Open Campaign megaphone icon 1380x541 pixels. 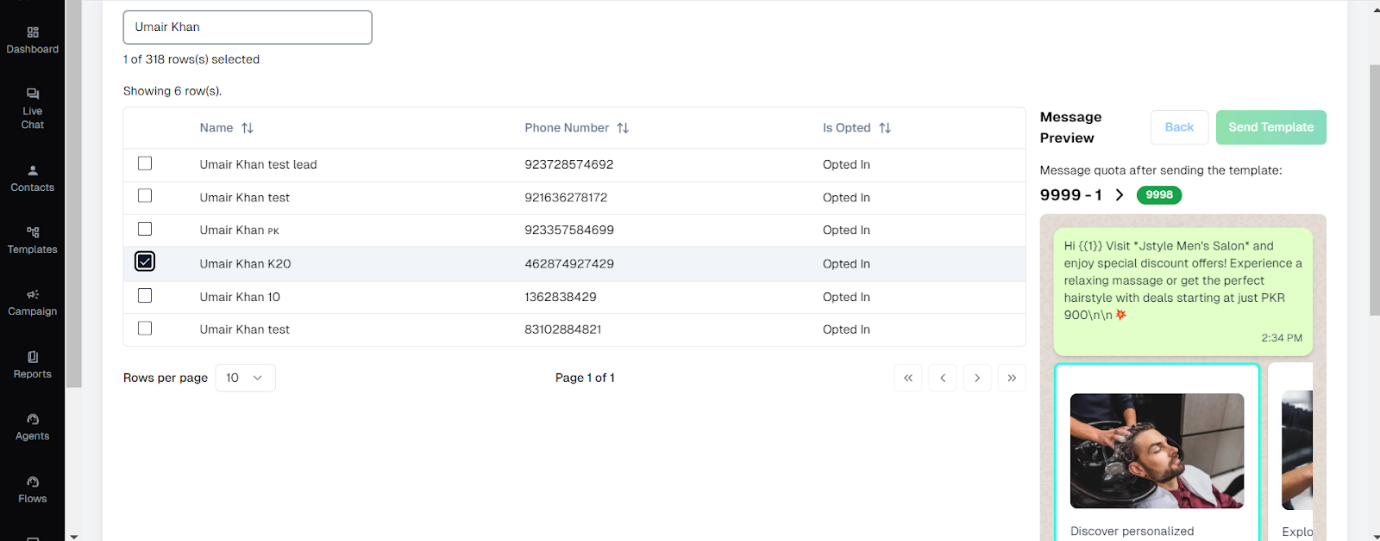(x=33, y=294)
